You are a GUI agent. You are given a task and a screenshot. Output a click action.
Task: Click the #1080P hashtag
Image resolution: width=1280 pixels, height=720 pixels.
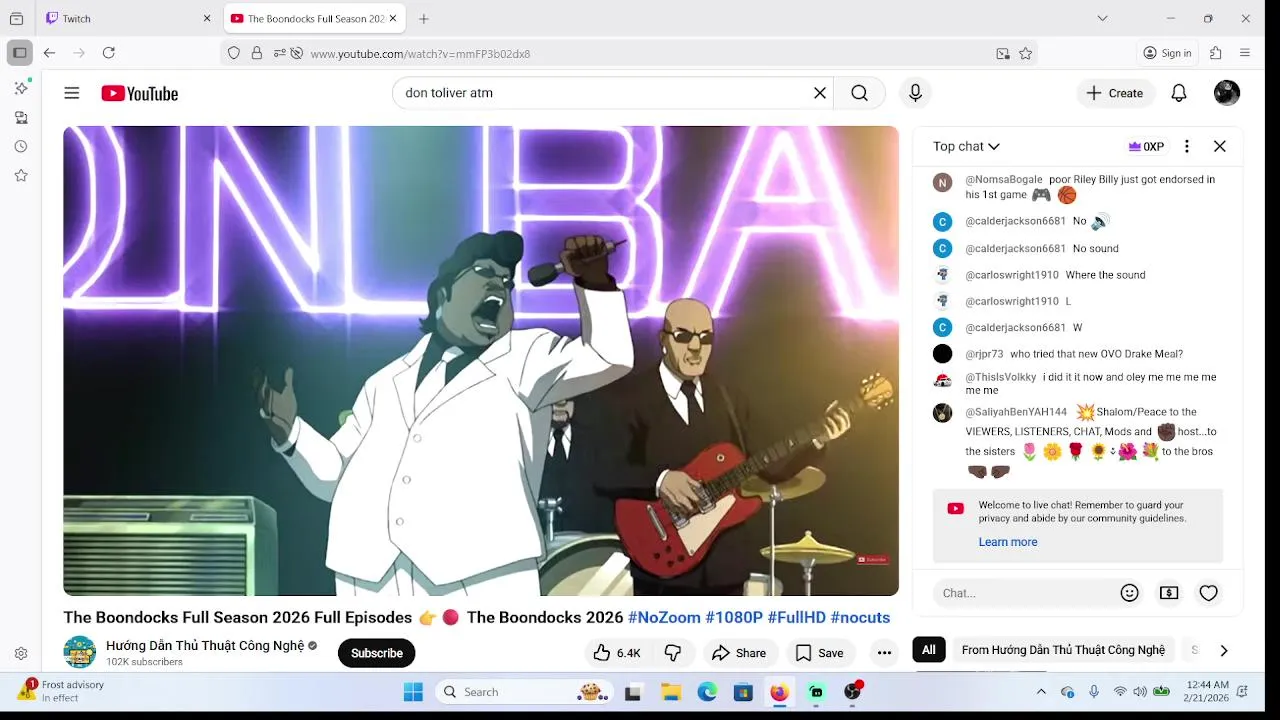click(734, 617)
